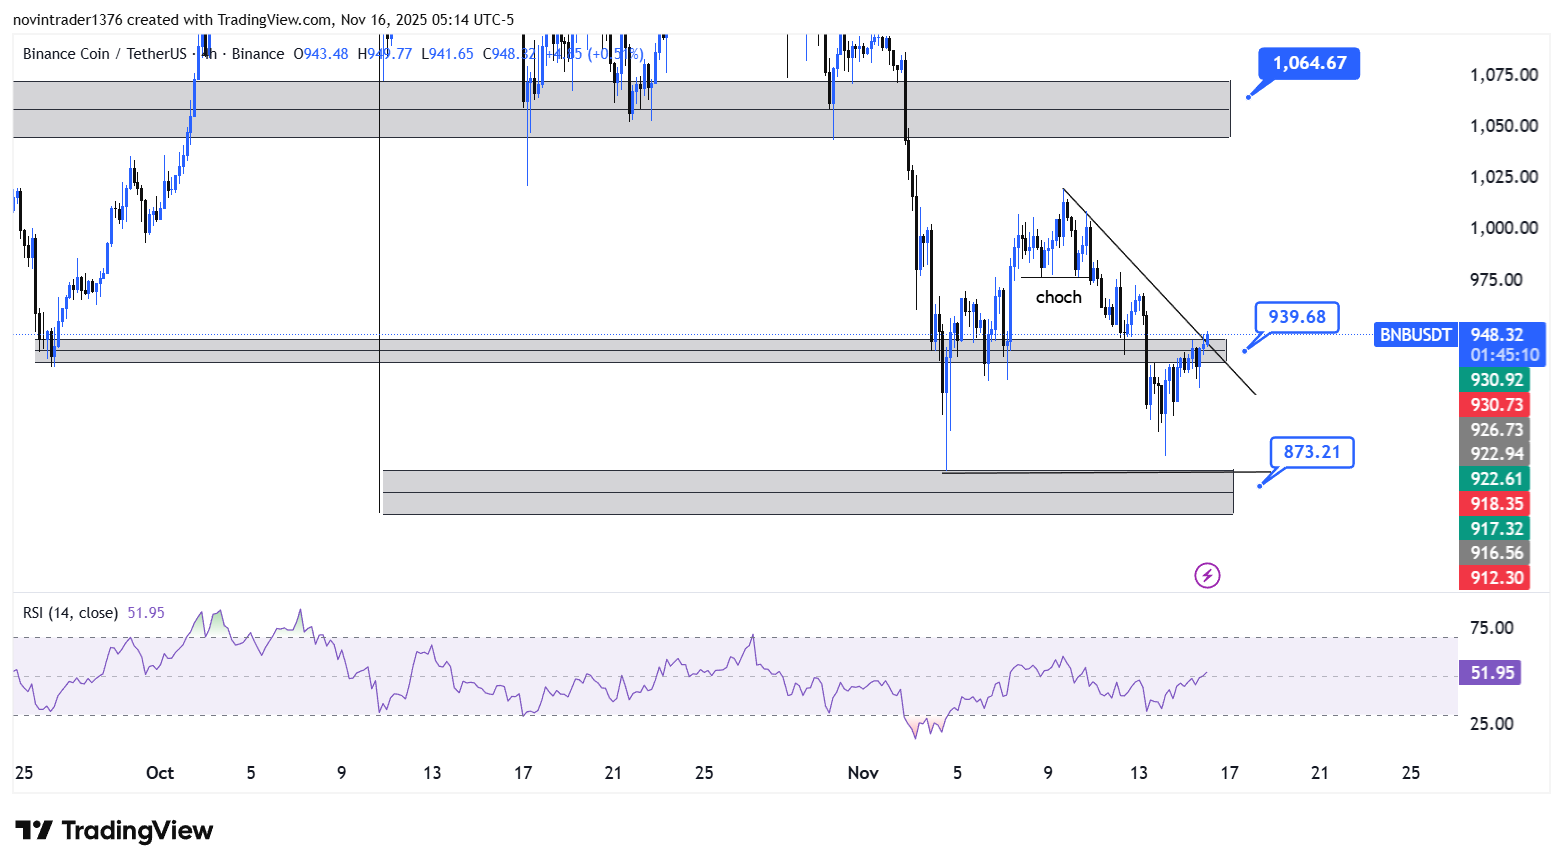Select the "choch" text annotation
The width and height of the screenshot is (1563, 868).
(x=1058, y=297)
